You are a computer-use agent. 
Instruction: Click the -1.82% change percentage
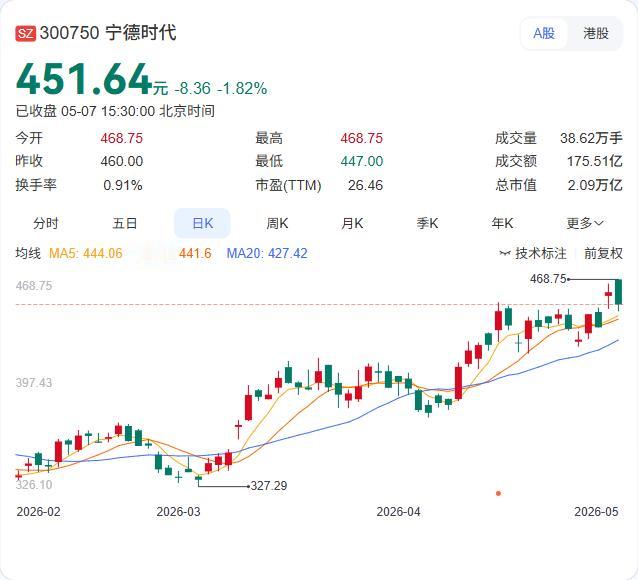(242, 88)
